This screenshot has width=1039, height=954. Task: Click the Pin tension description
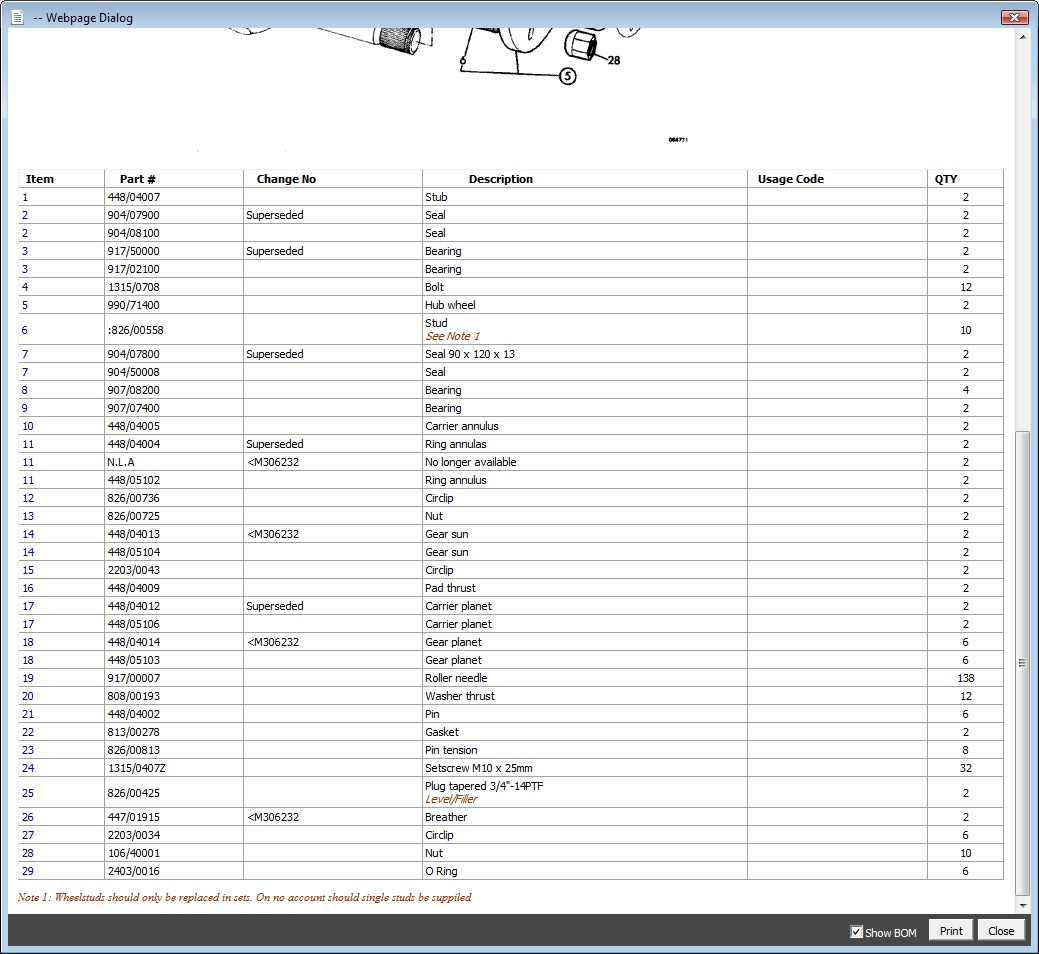tap(451, 750)
